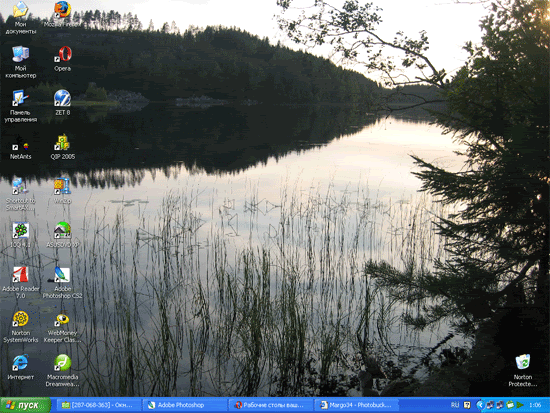
Task: Open the RU language selector in the taskbar
Action: click(x=455, y=405)
